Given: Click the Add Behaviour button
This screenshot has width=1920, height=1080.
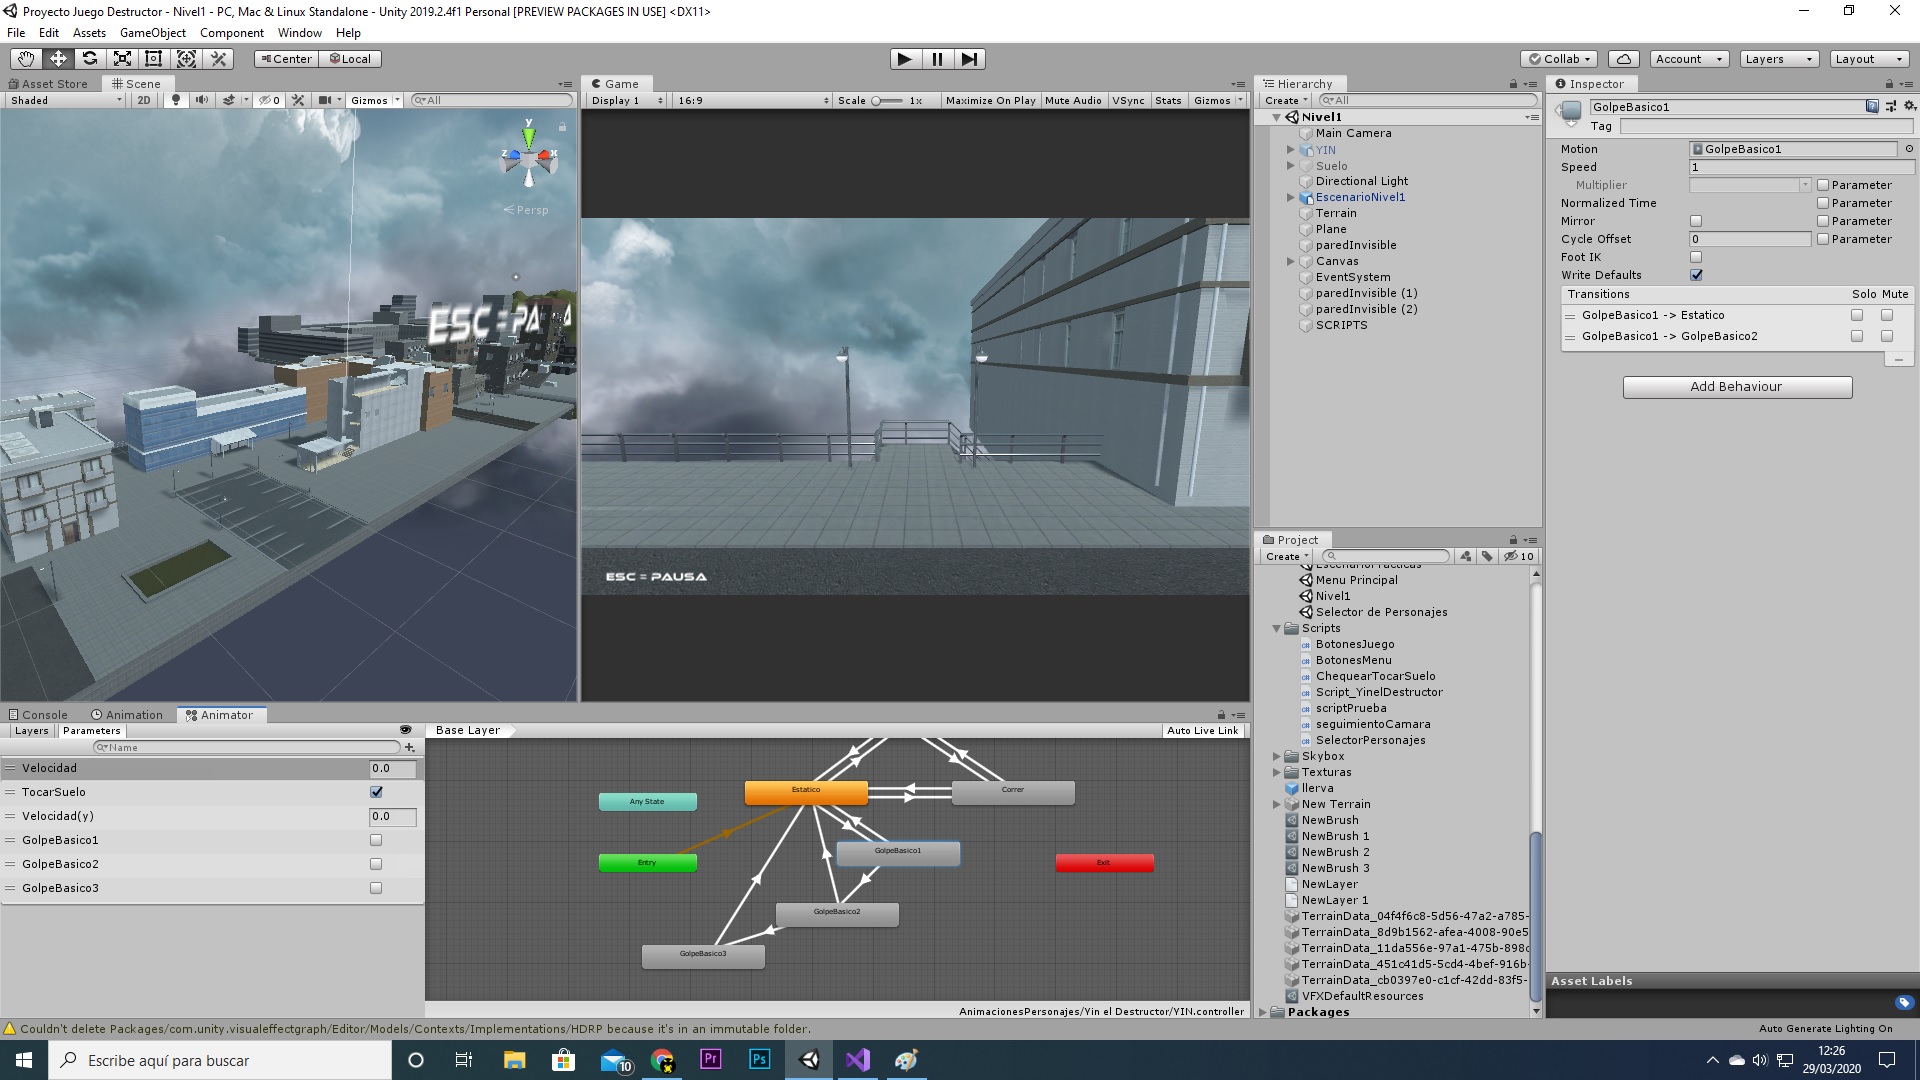Looking at the screenshot, I should coord(1737,387).
